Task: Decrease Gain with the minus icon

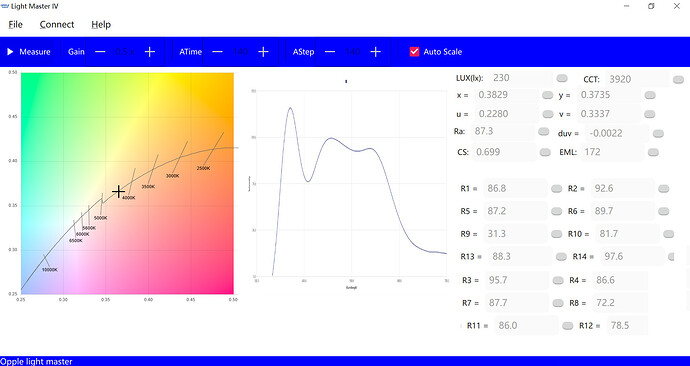Action: tap(100, 52)
